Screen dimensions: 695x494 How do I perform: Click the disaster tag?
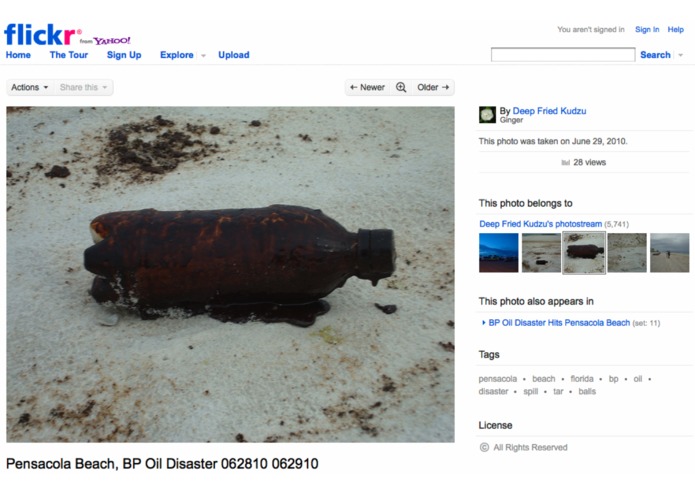[x=493, y=391]
